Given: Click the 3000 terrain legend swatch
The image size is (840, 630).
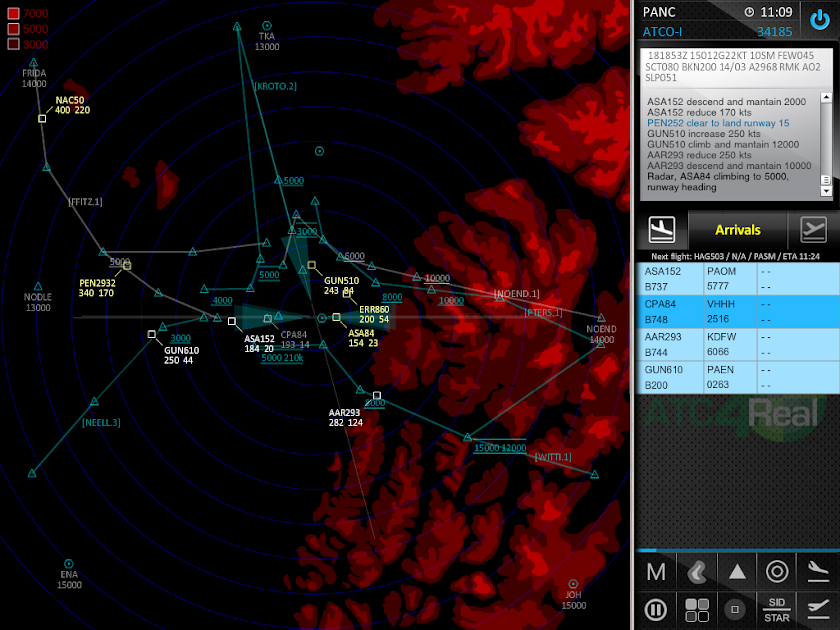Looking at the screenshot, I should click(x=13, y=44).
